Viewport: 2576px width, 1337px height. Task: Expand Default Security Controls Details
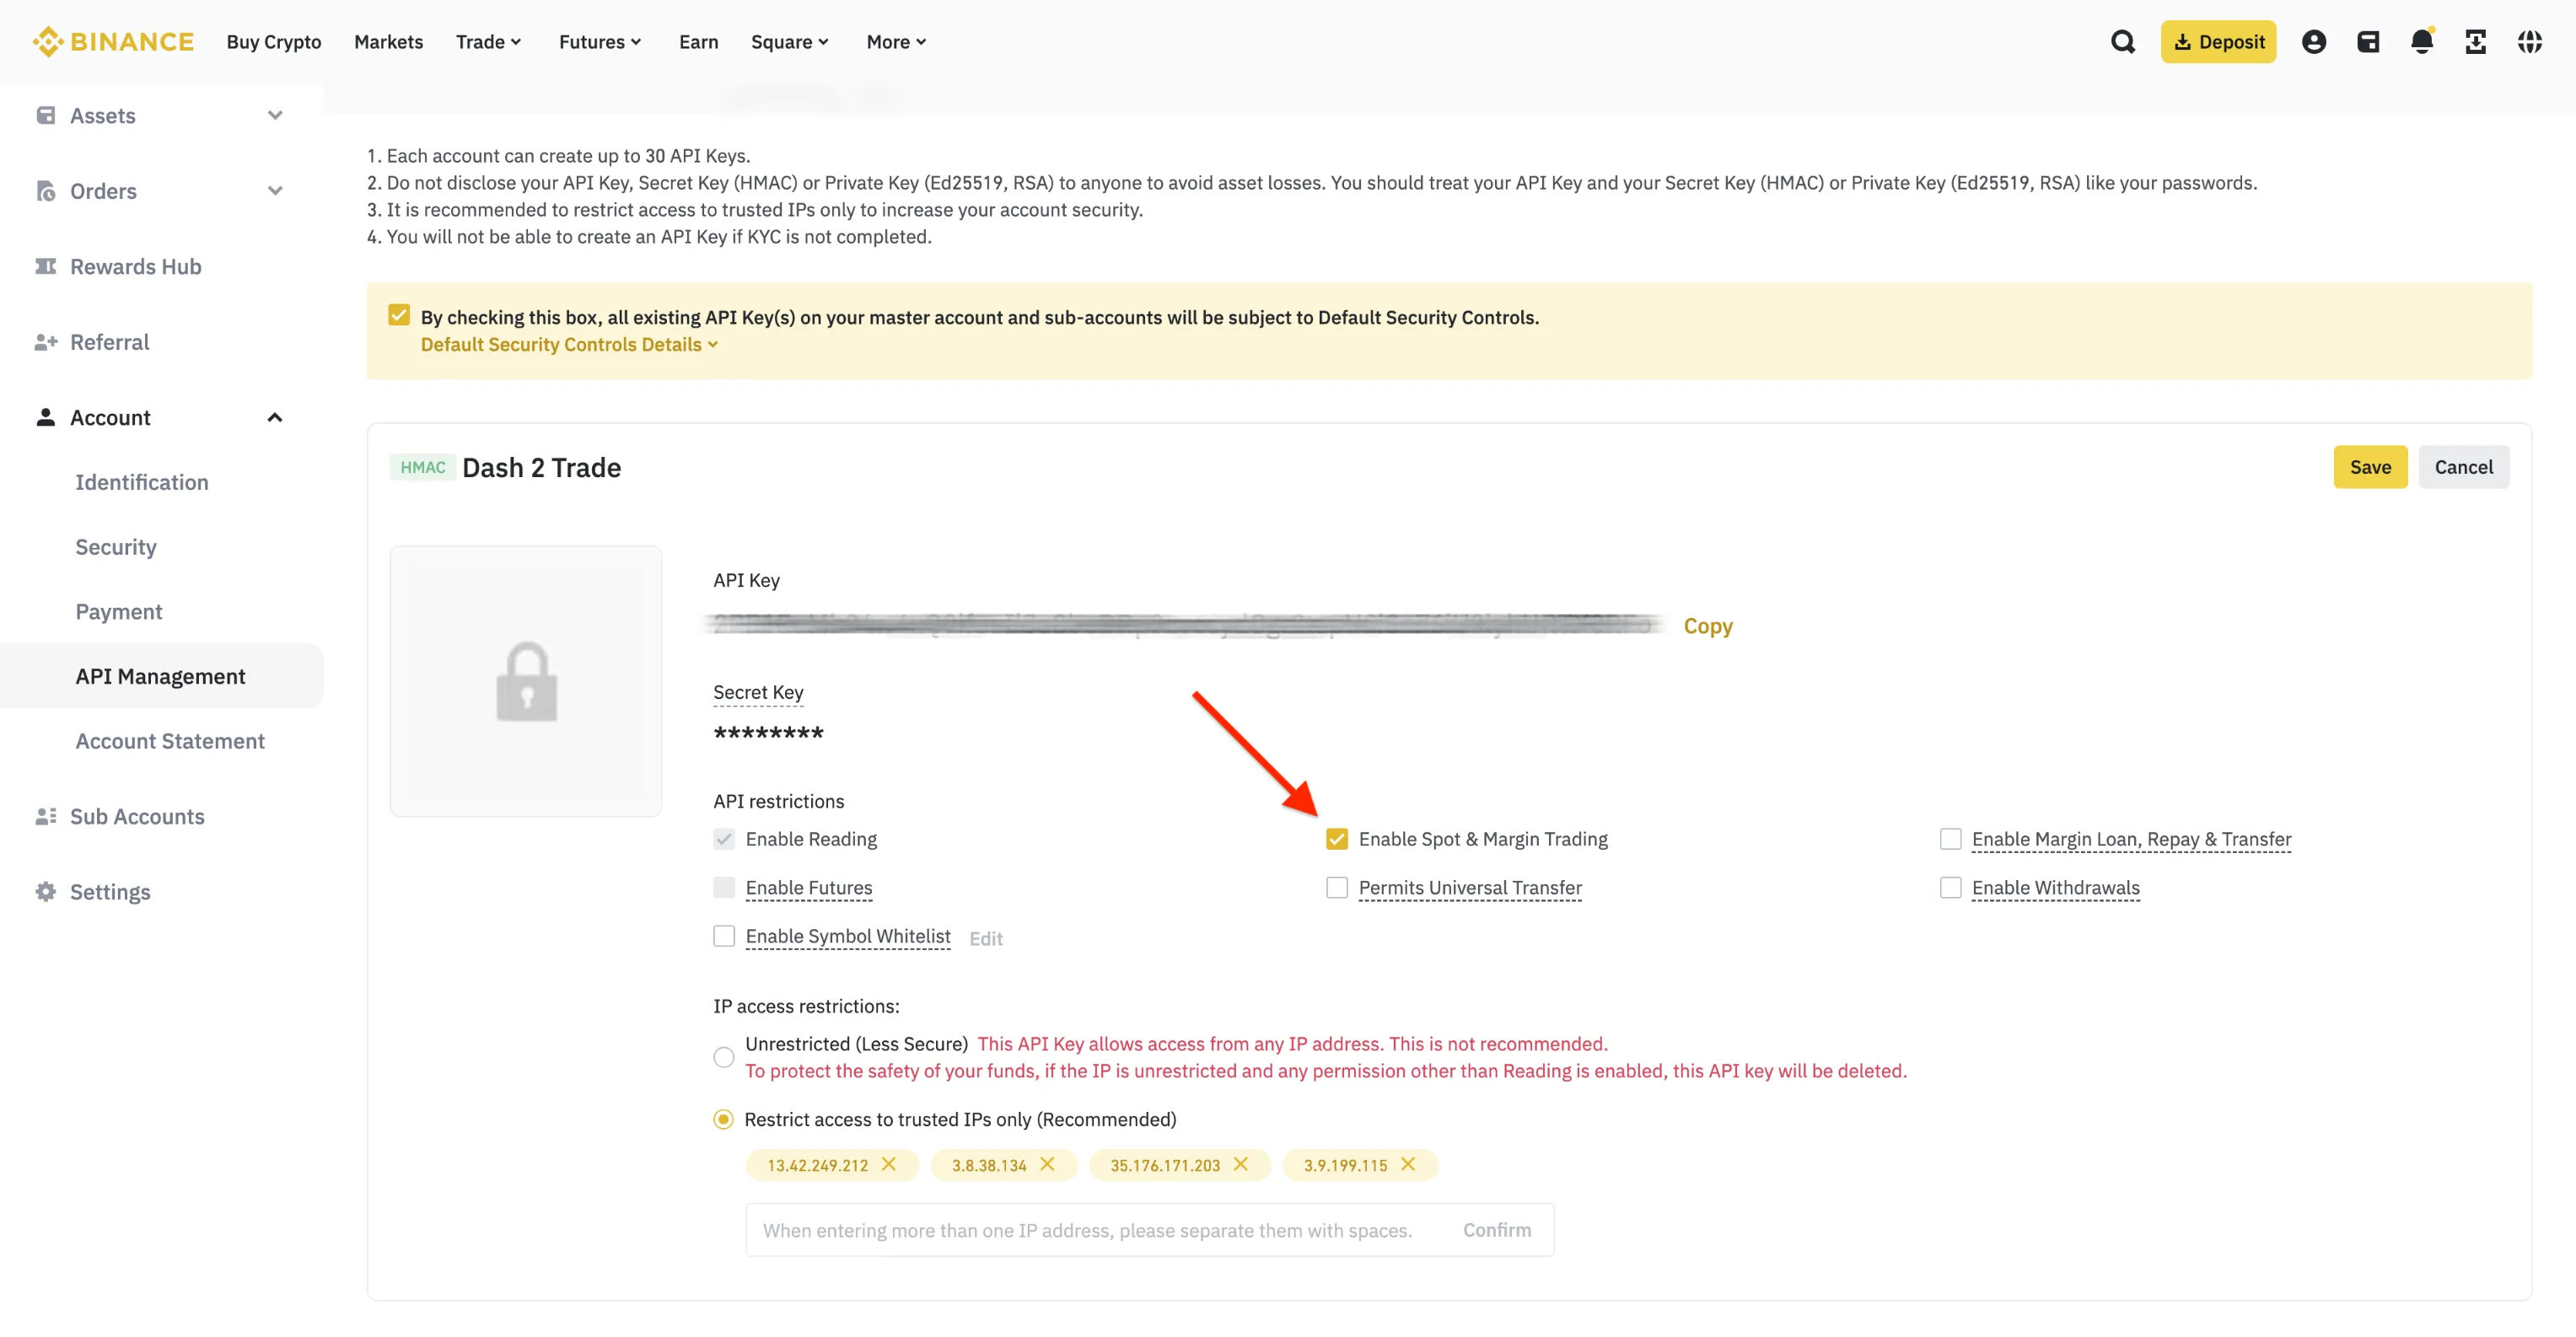[x=569, y=344]
